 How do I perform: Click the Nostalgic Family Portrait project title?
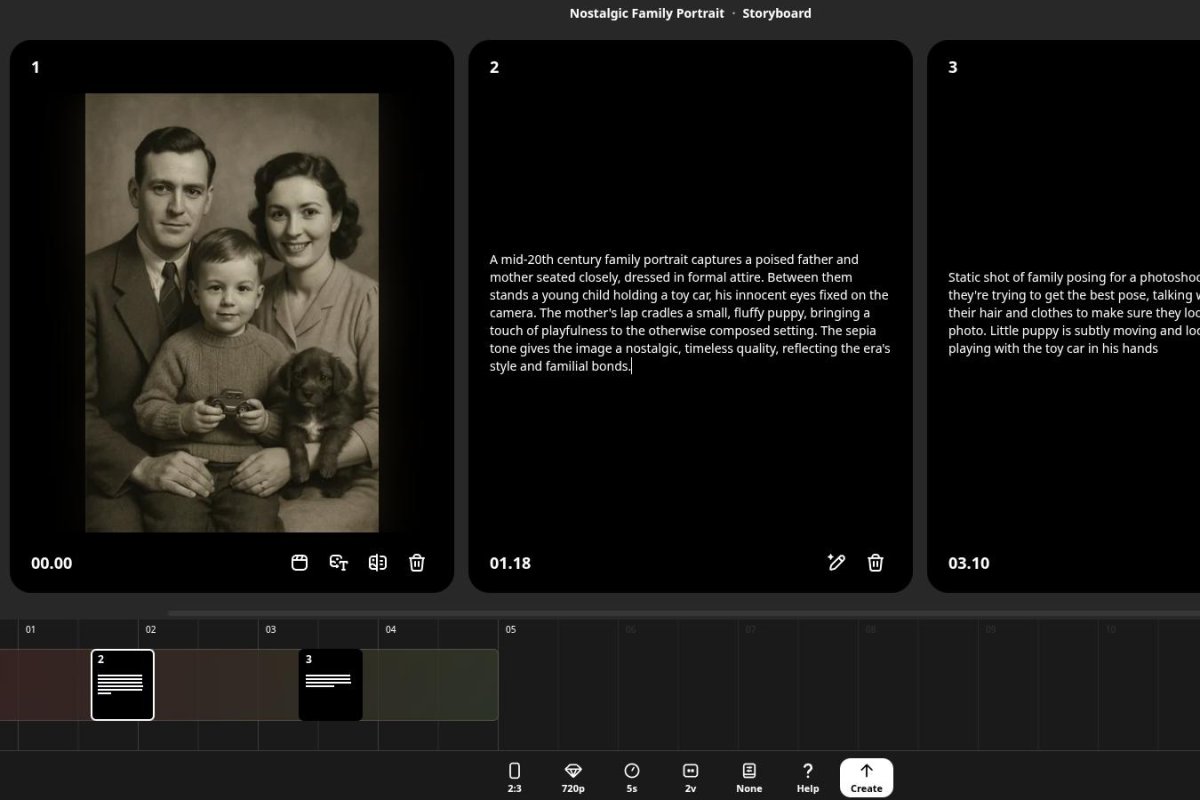(646, 13)
